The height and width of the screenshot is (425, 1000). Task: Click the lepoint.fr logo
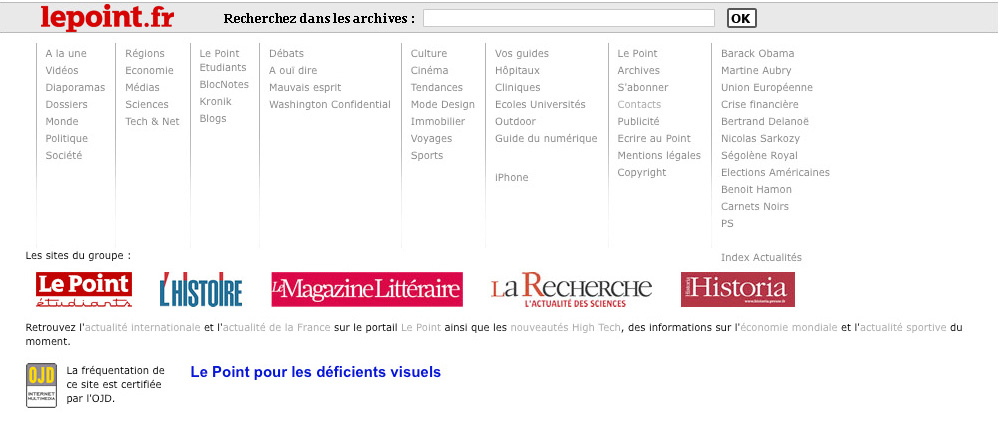107,17
